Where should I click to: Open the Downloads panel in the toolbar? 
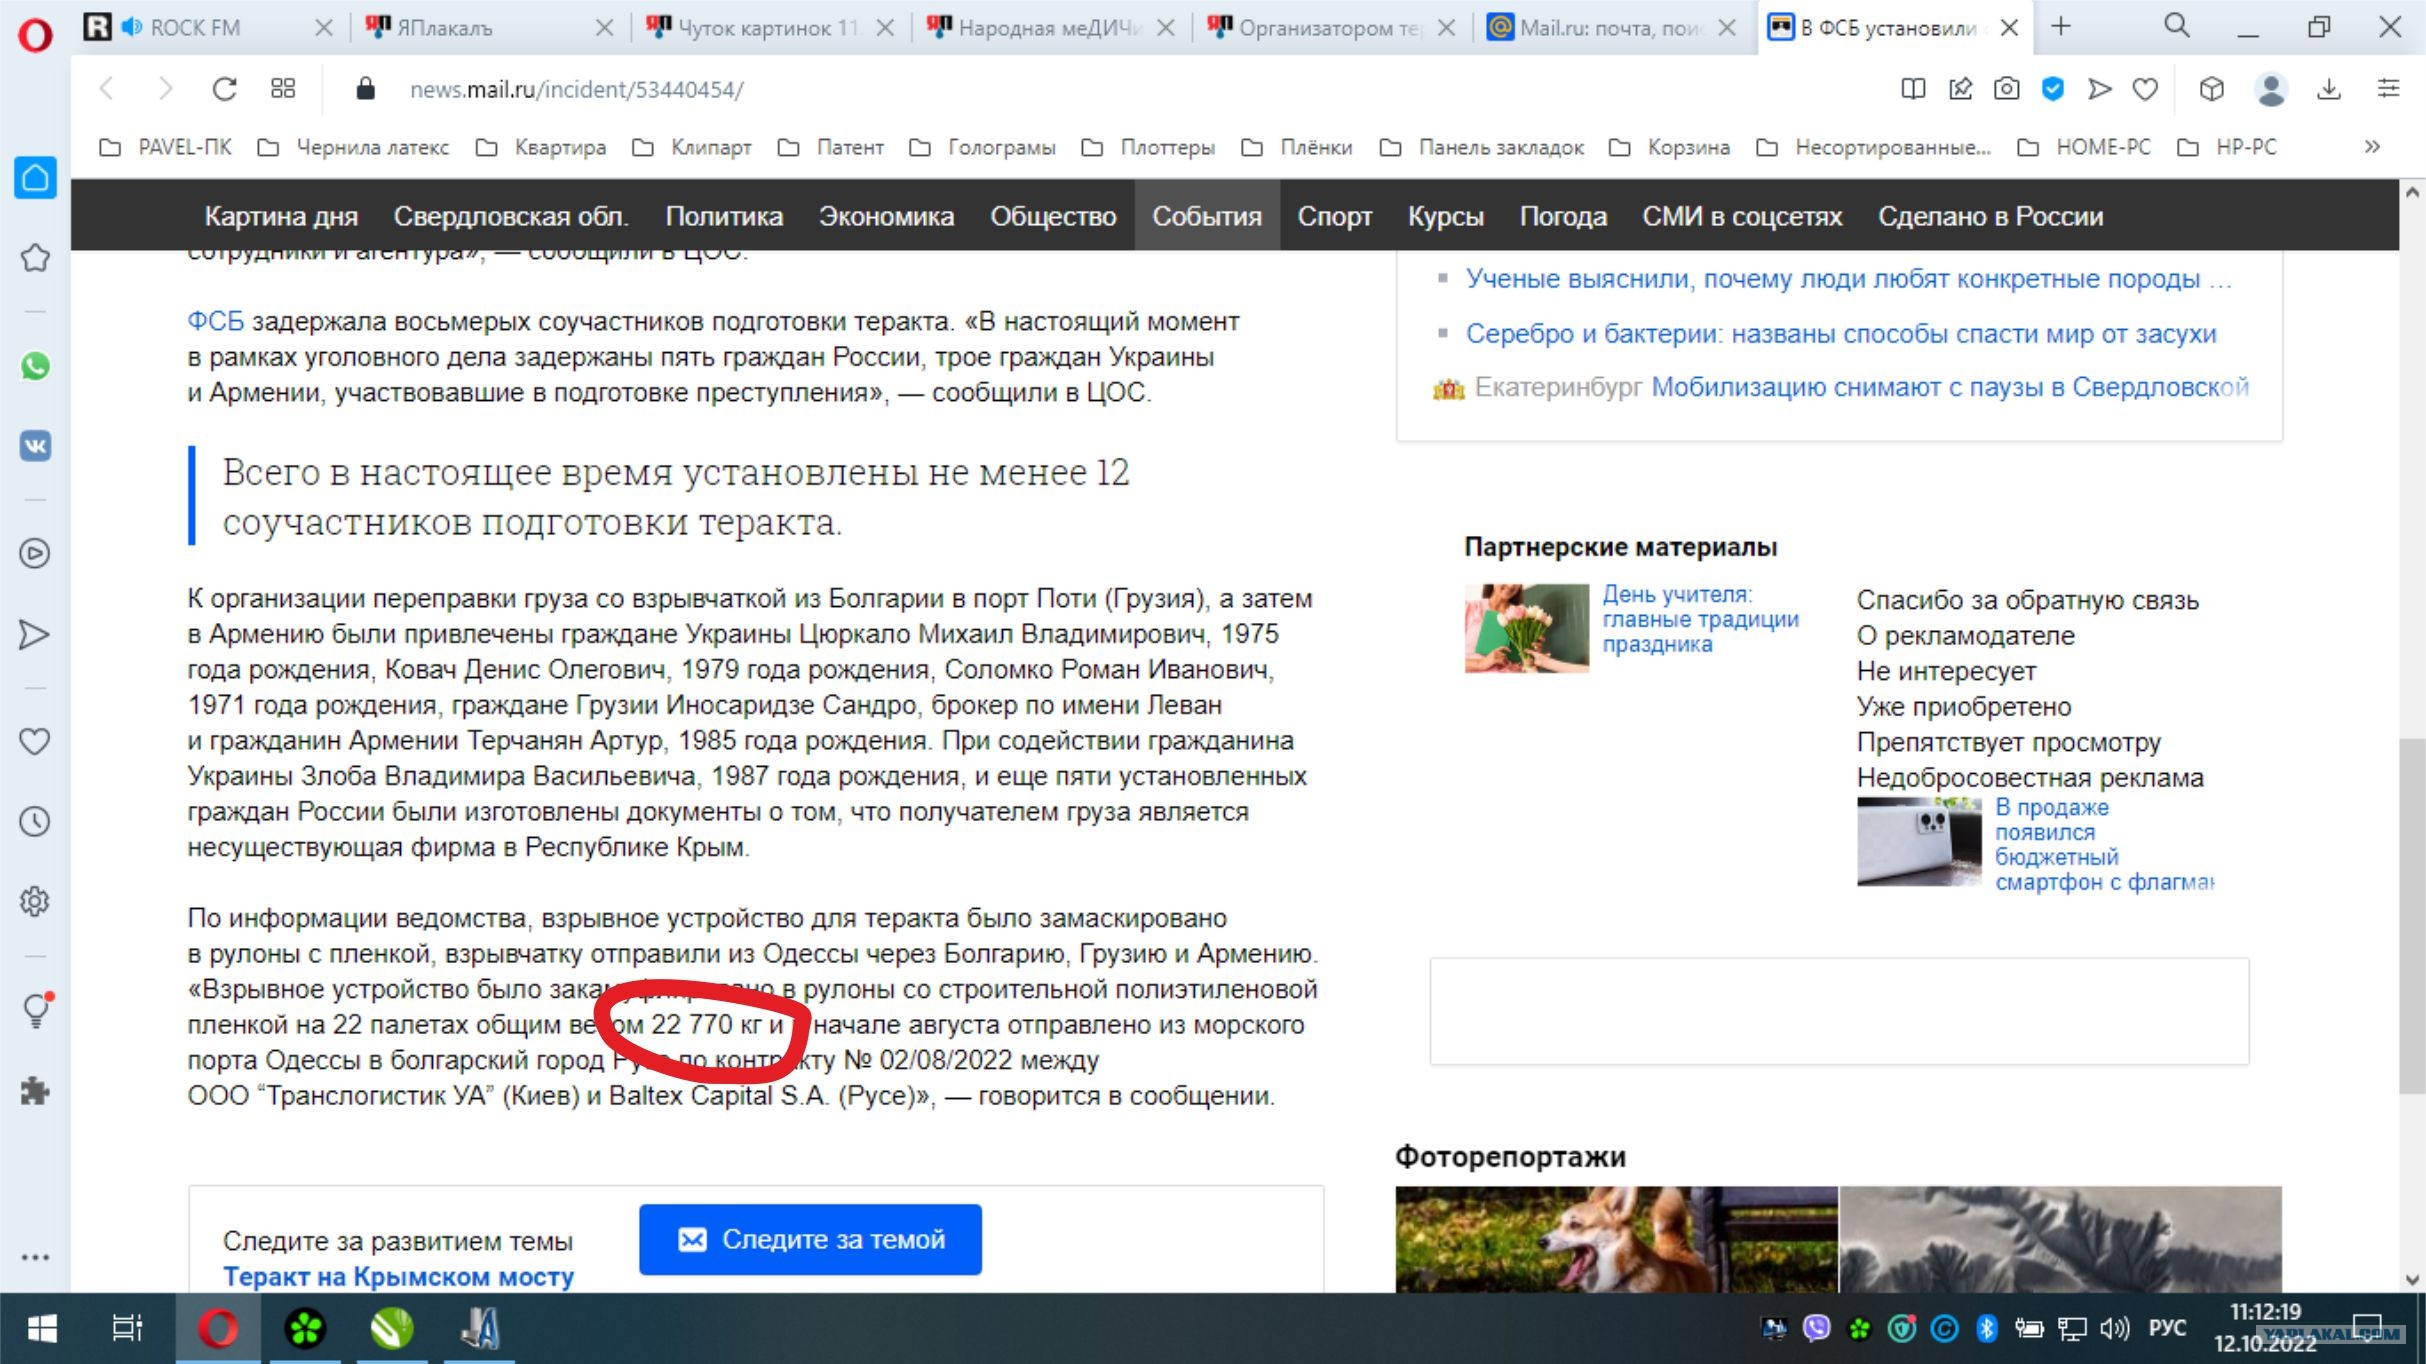(2329, 89)
